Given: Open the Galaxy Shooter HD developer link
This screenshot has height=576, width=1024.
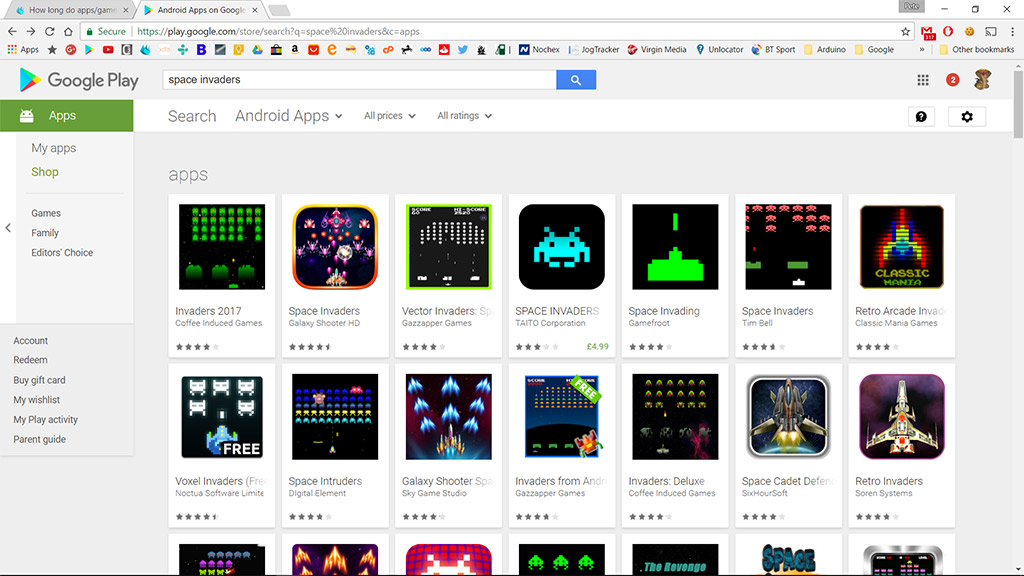Looking at the screenshot, I should click(x=324, y=323).
